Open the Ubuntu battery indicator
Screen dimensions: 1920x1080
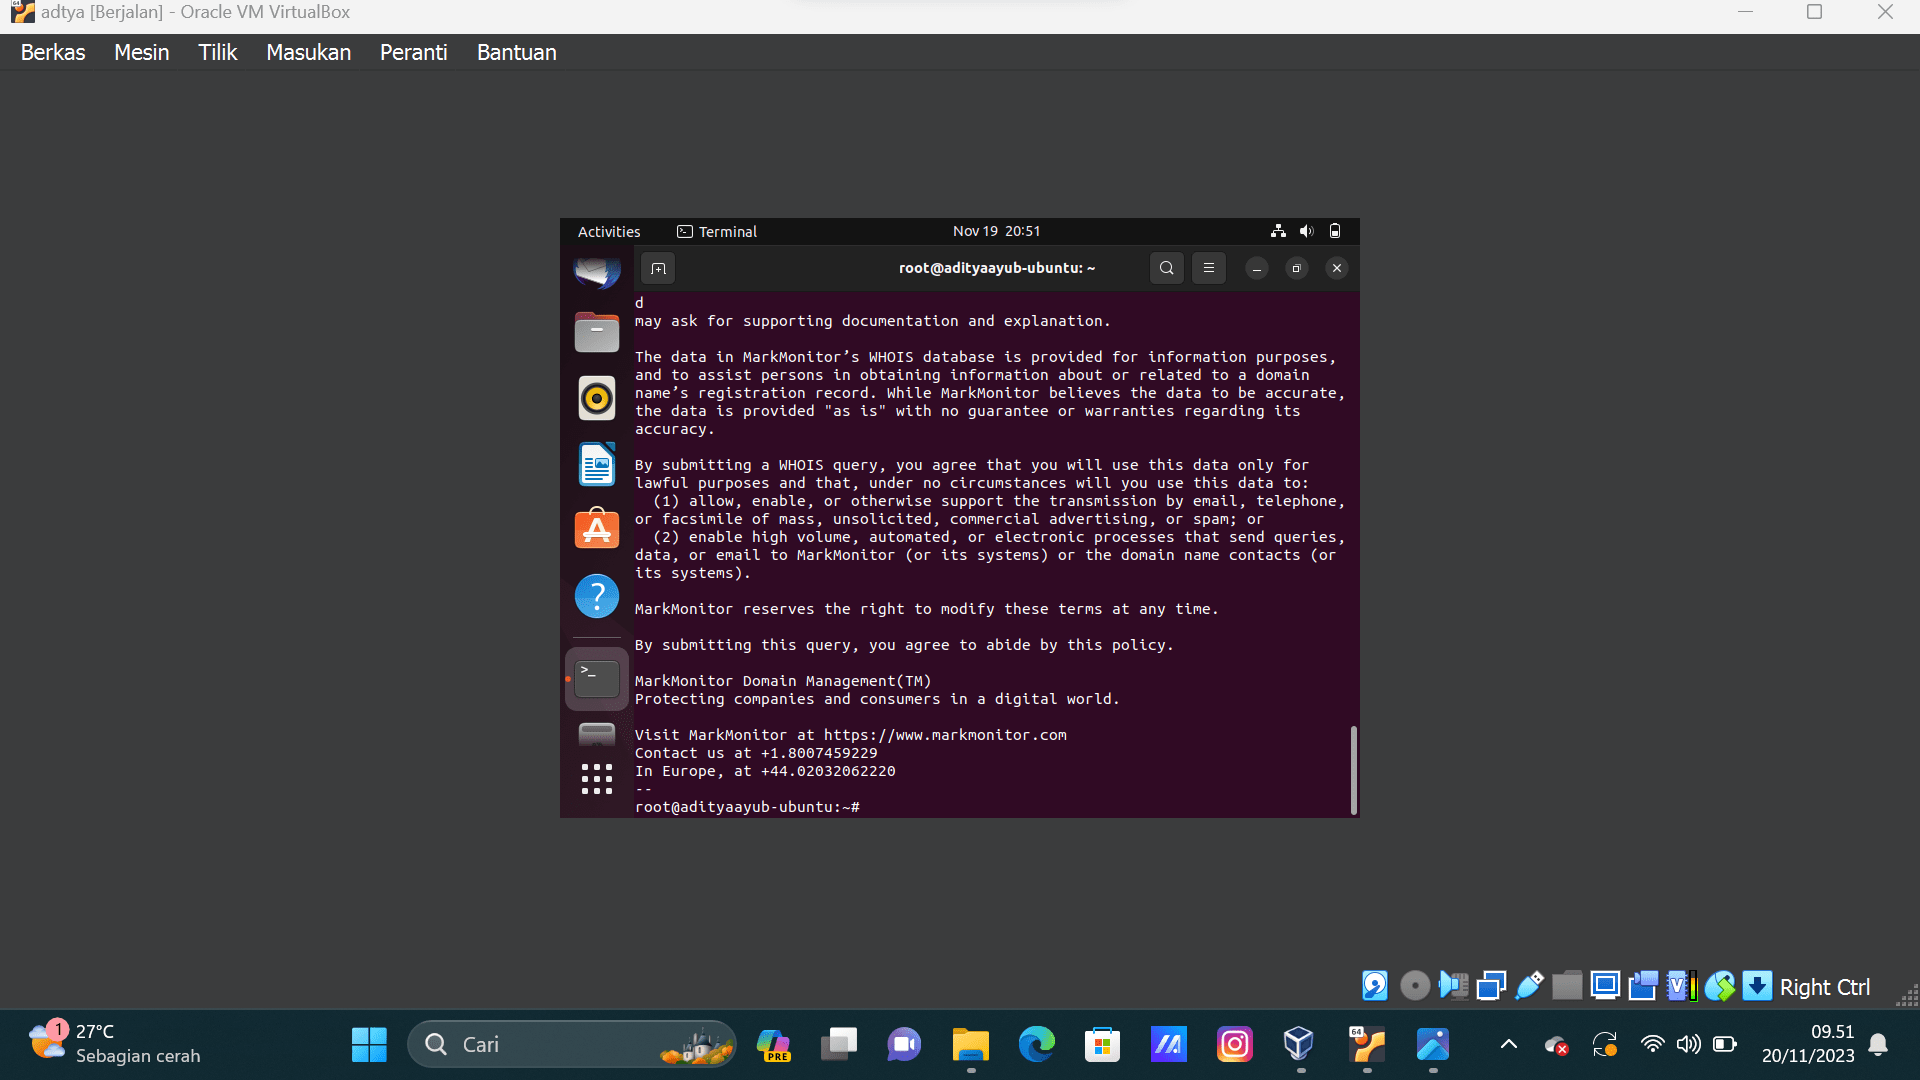coord(1335,231)
